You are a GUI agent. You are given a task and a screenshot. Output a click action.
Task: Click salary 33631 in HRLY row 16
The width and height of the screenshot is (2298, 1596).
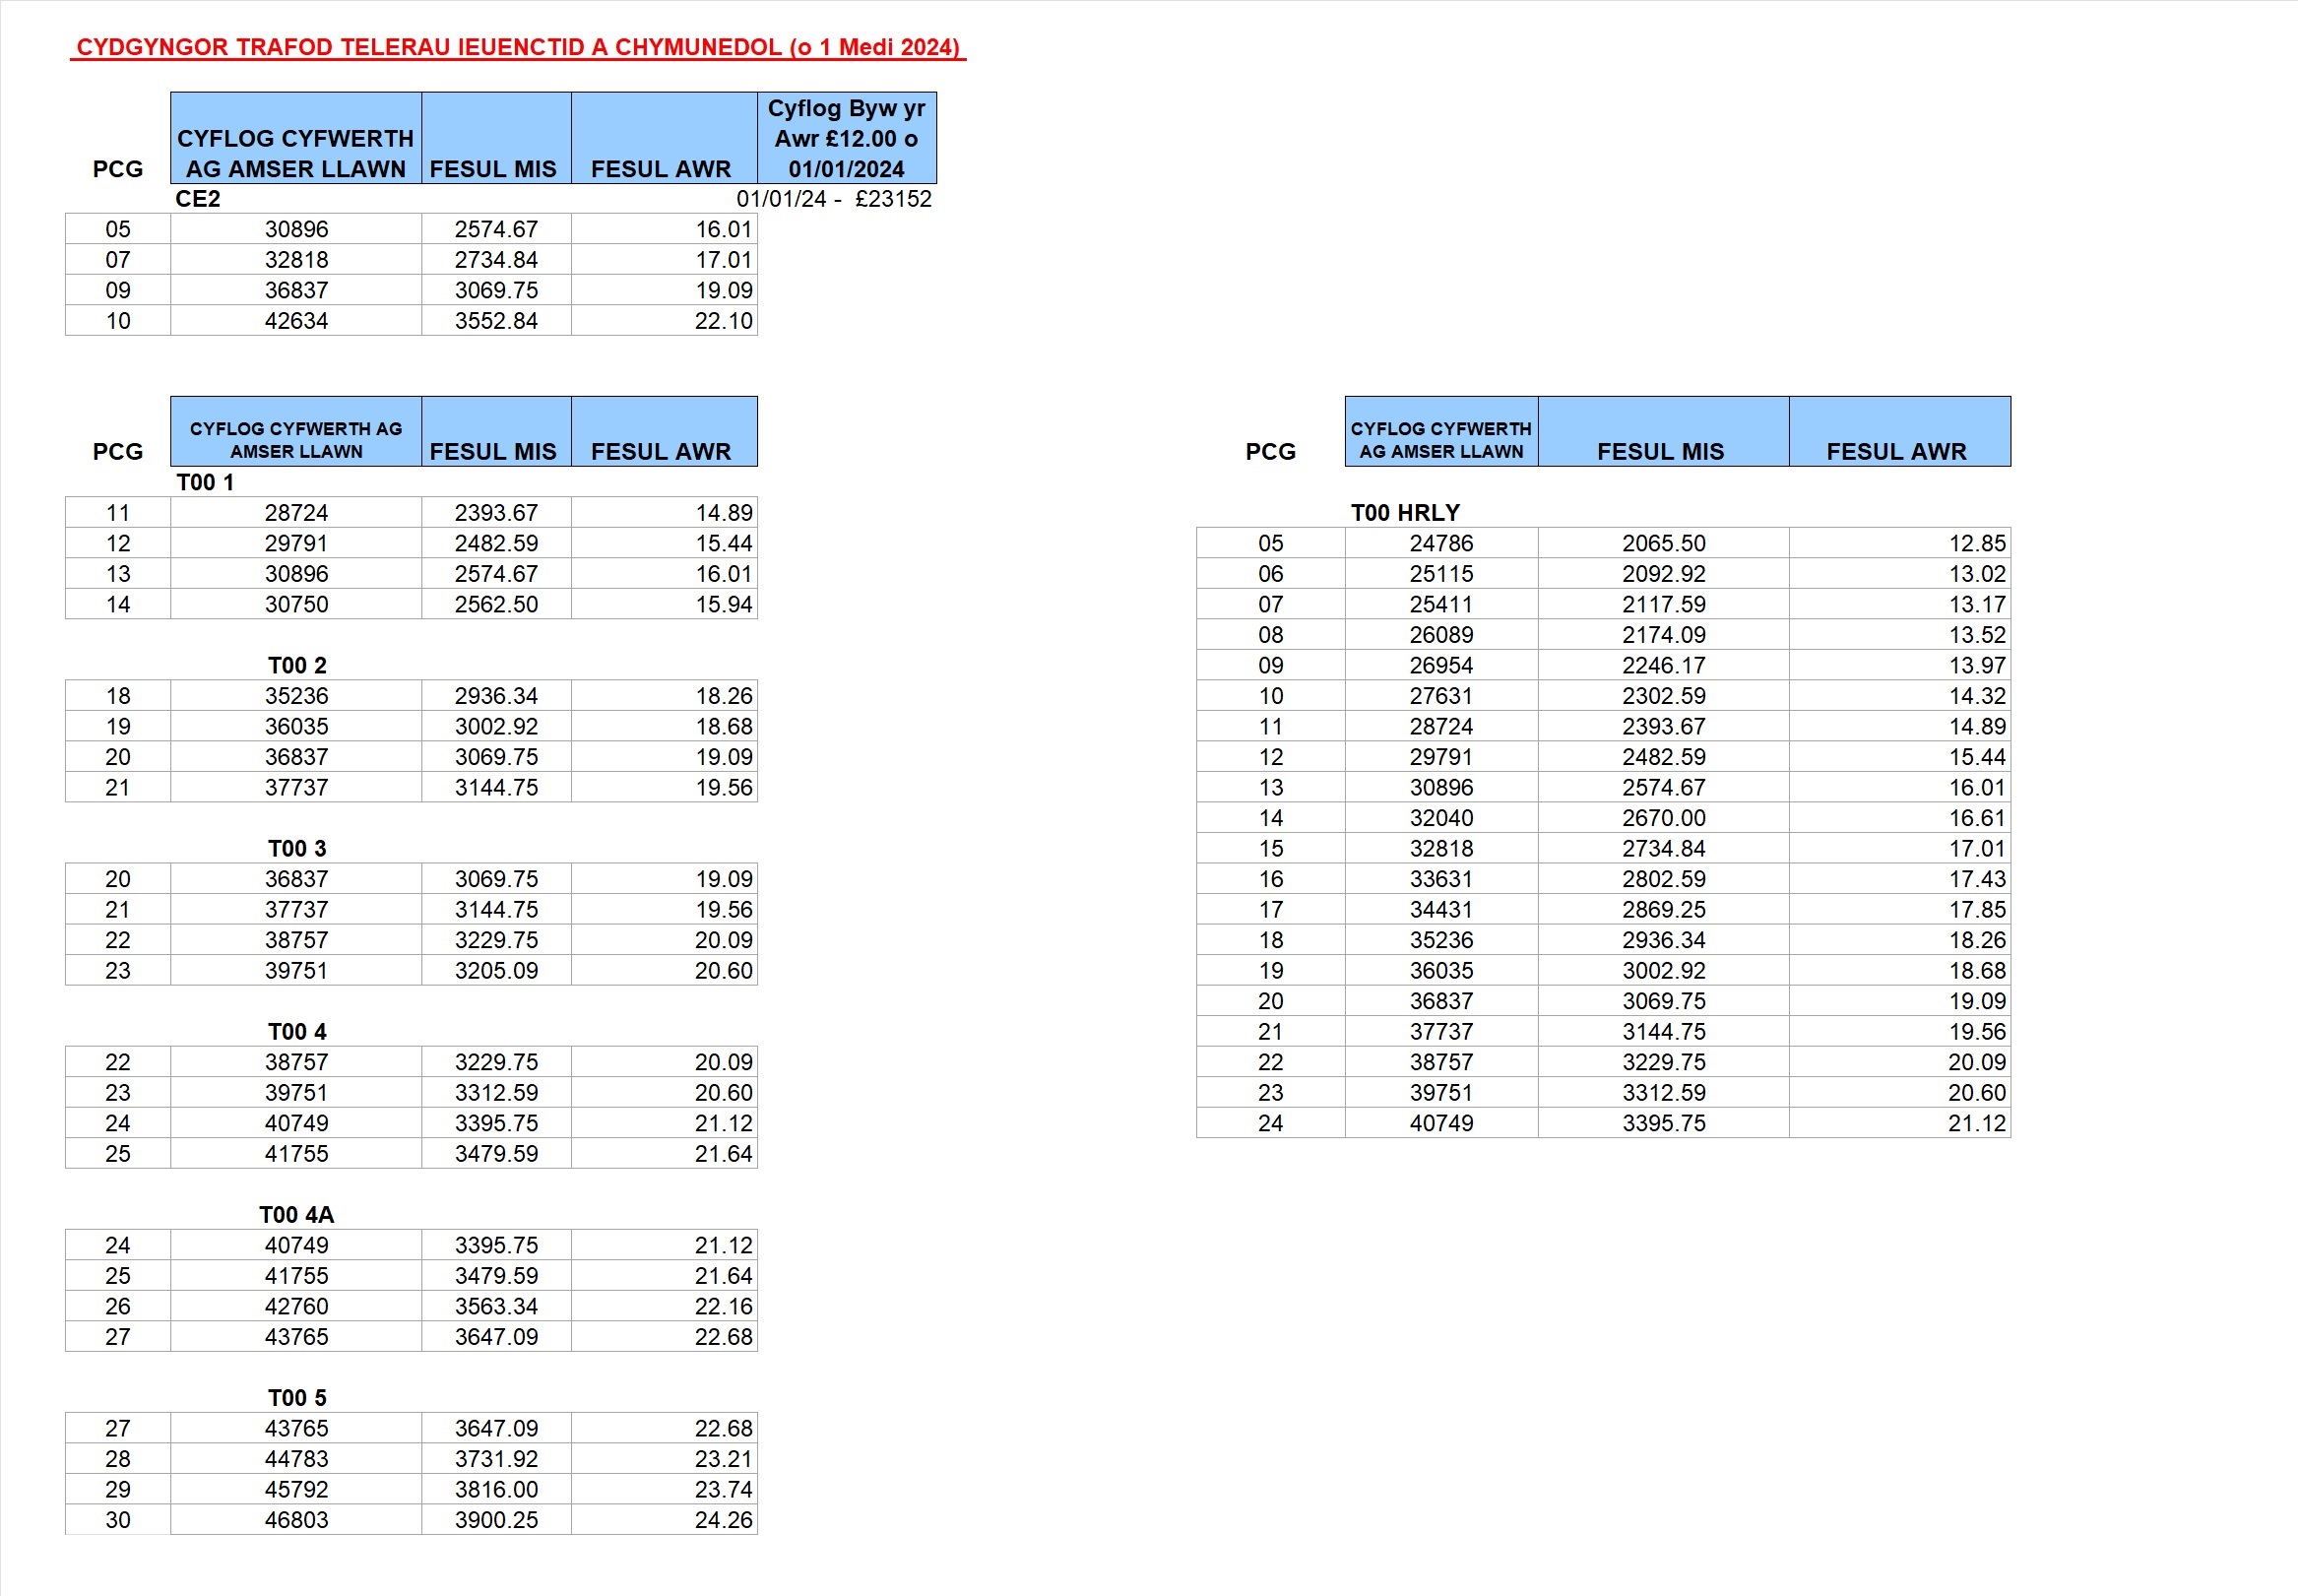click(1441, 879)
